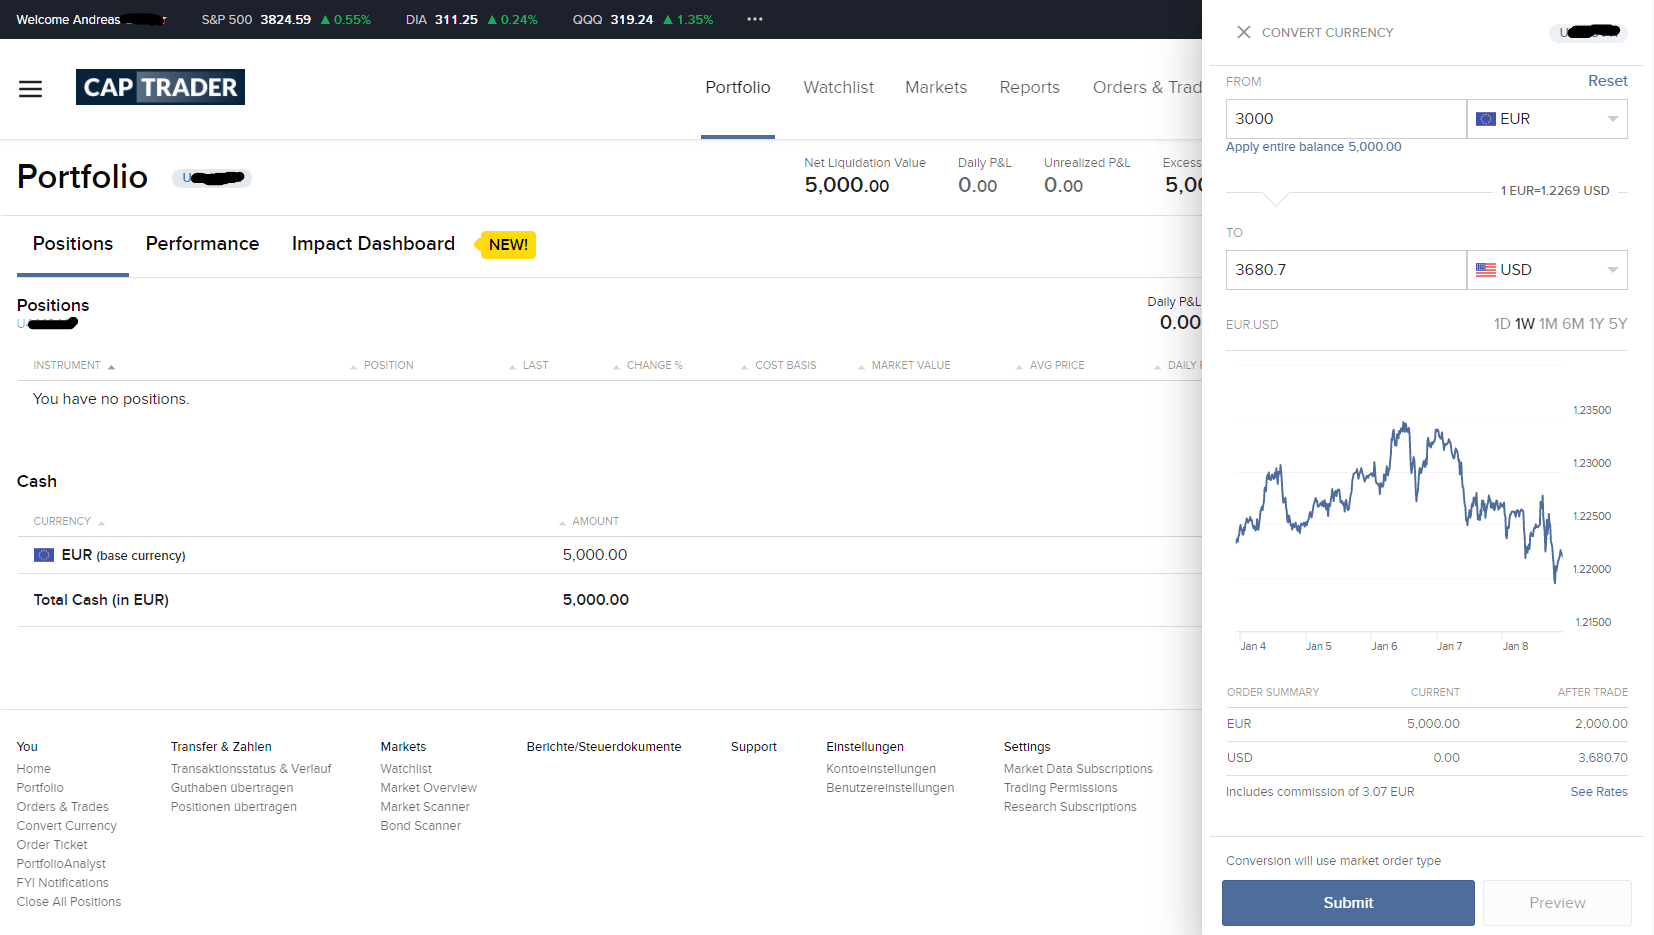Screen dimensions: 1654x935
Task: Open Market Data Subscriptions link
Action: coord(1078,769)
